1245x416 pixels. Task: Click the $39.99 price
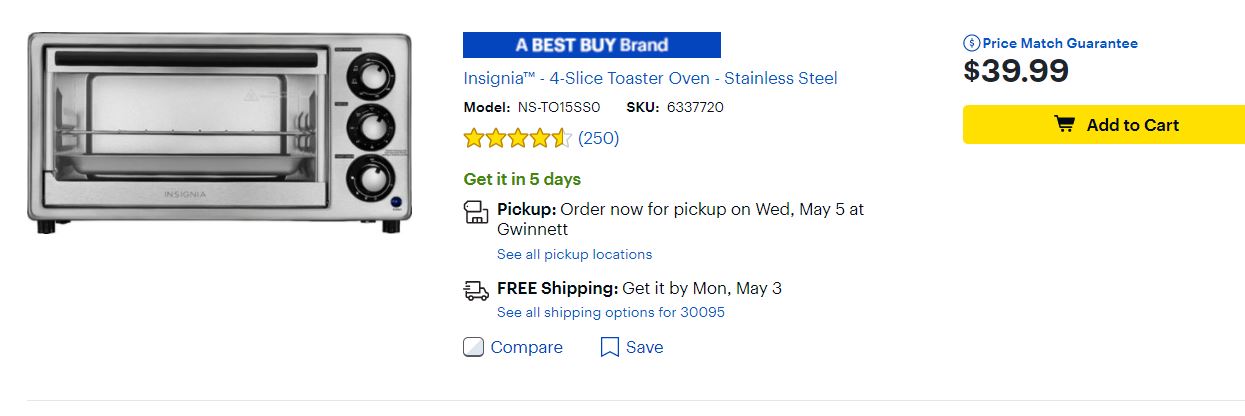click(x=1016, y=71)
